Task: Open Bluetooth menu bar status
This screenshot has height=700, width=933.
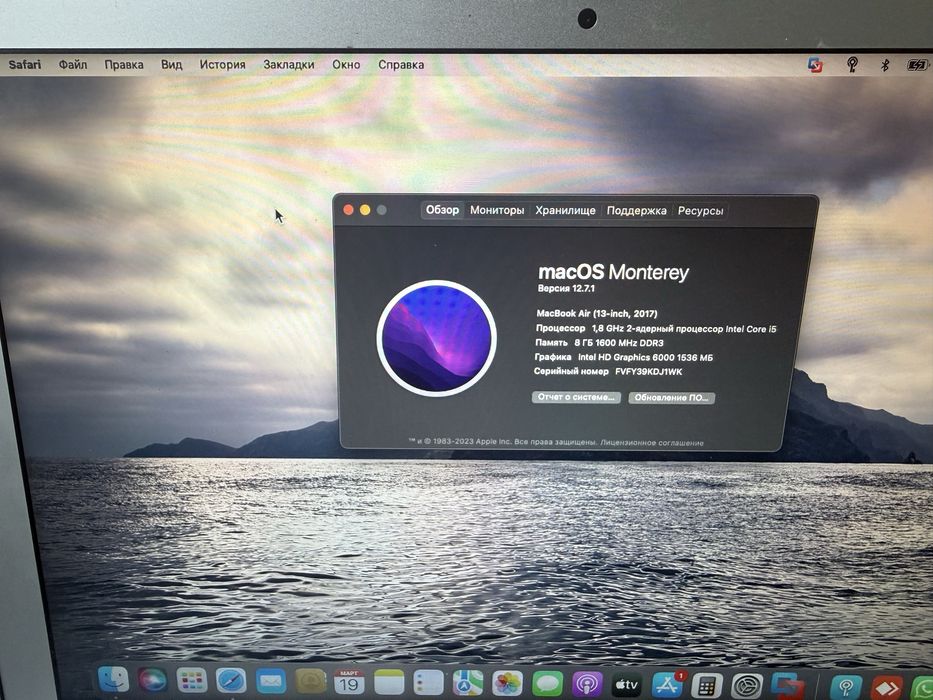Action: pos(885,65)
